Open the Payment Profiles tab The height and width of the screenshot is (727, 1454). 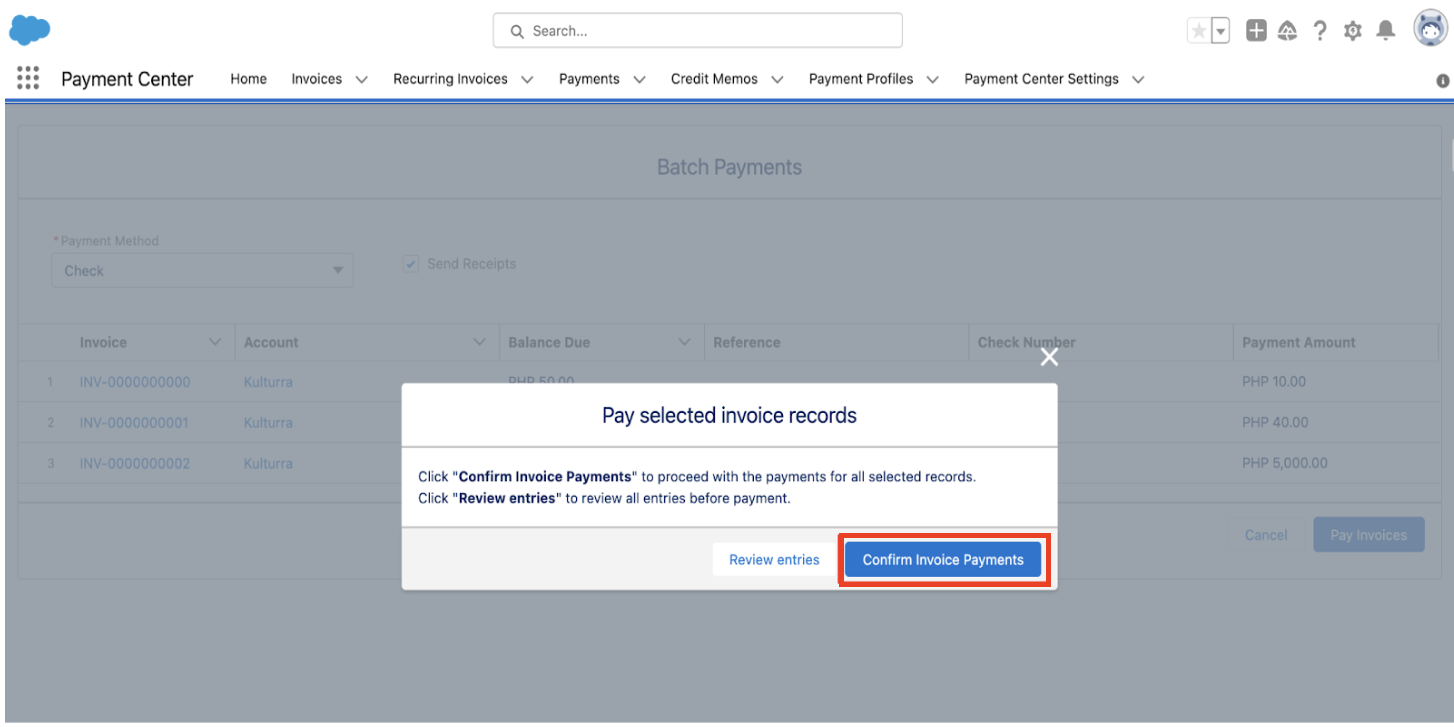tap(861, 79)
